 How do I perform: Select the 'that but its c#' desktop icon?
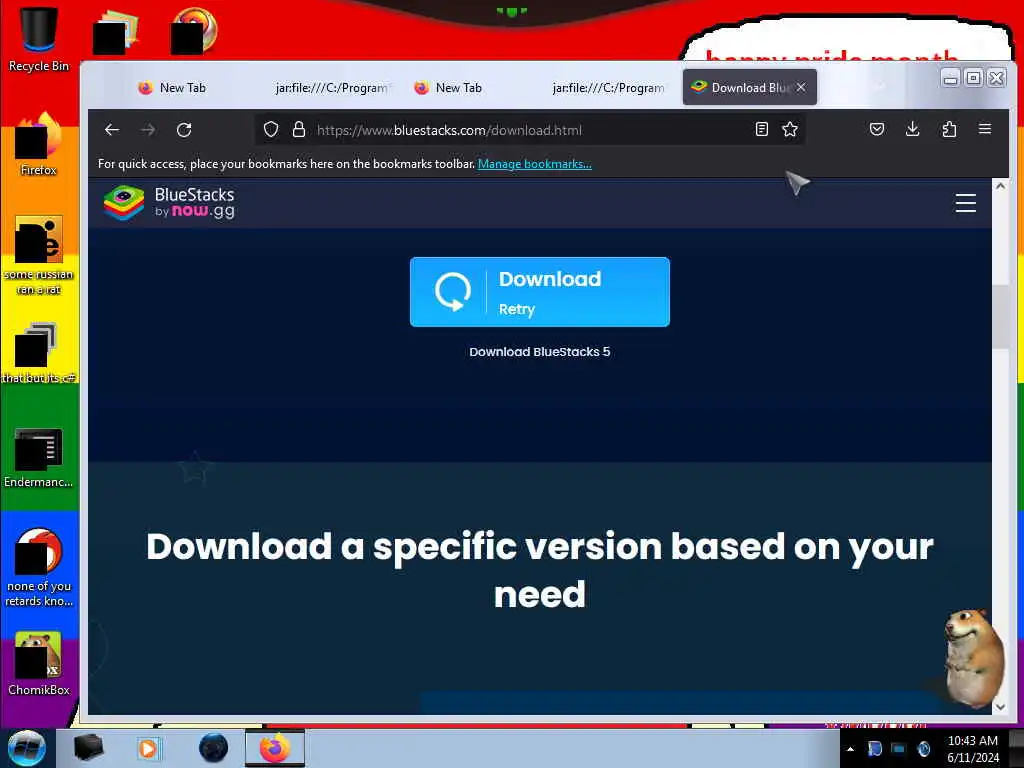coord(39,353)
